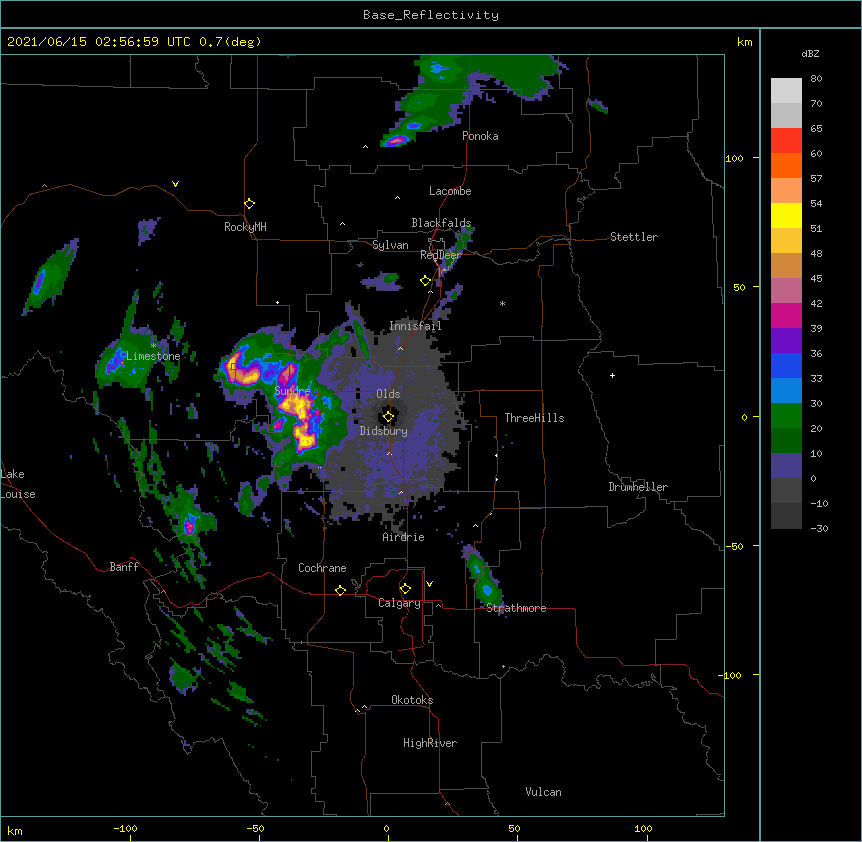
Task: Click the Sylvan label
Action: click(x=390, y=245)
